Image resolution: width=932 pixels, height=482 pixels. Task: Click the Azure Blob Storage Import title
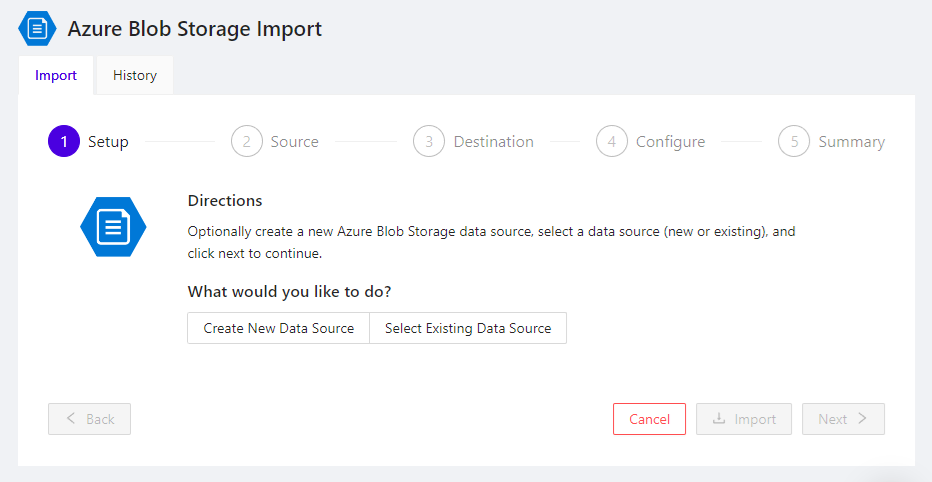[195, 29]
